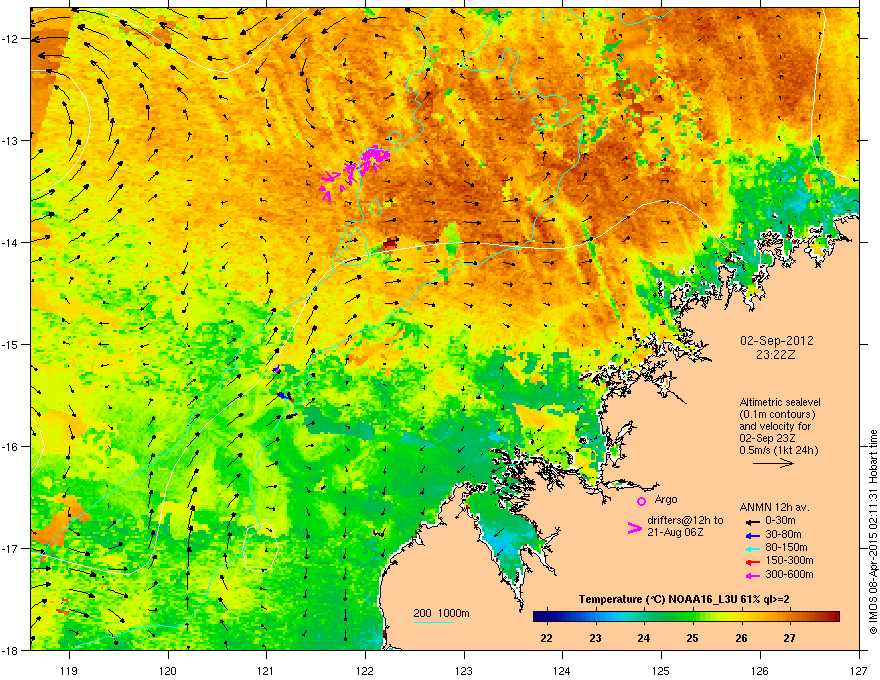Click latitude axis label '-13'
Screen dimensions: 880x680
[10, 140]
